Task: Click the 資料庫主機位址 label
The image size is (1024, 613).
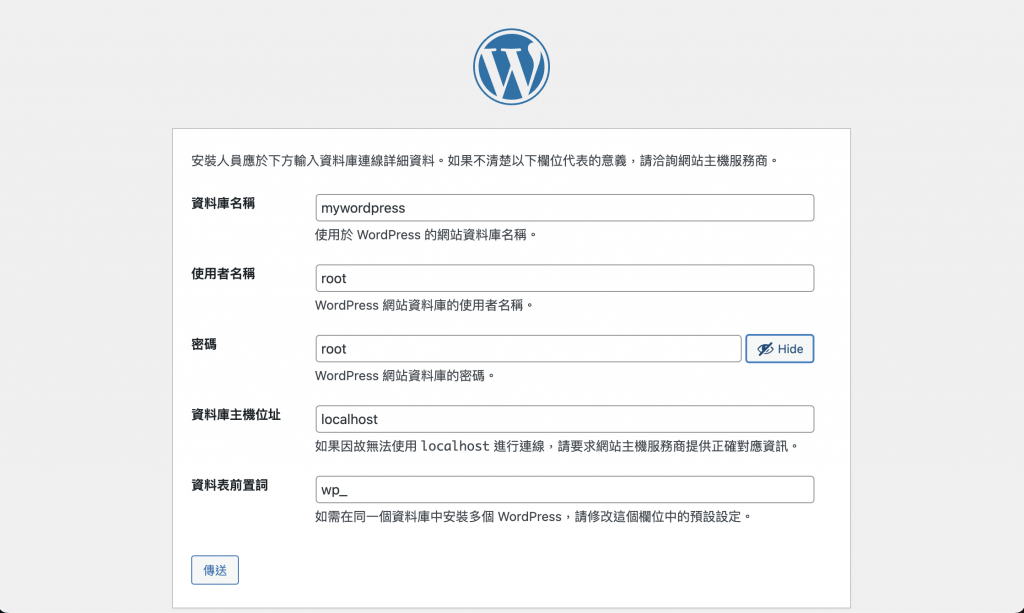Action: 236,415
